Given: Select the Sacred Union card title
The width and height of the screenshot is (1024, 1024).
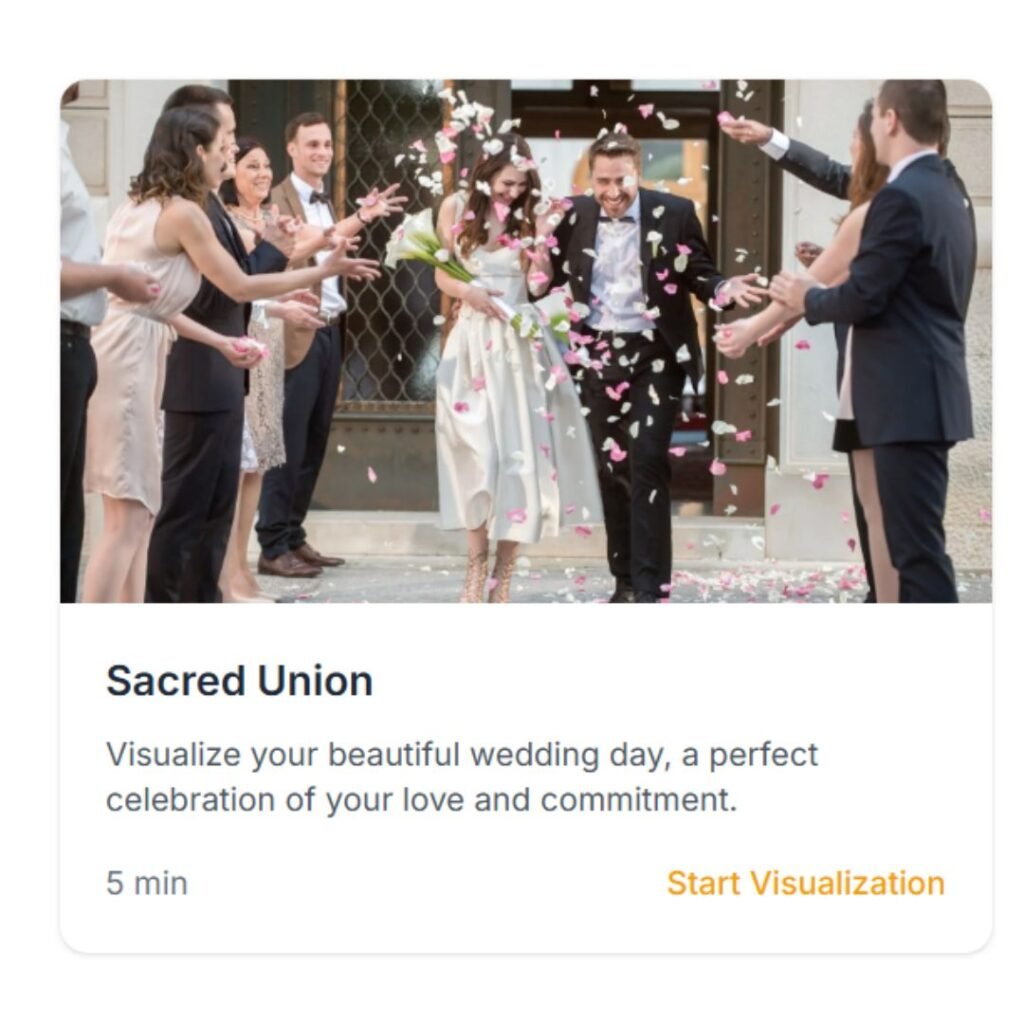Looking at the screenshot, I should (240, 681).
